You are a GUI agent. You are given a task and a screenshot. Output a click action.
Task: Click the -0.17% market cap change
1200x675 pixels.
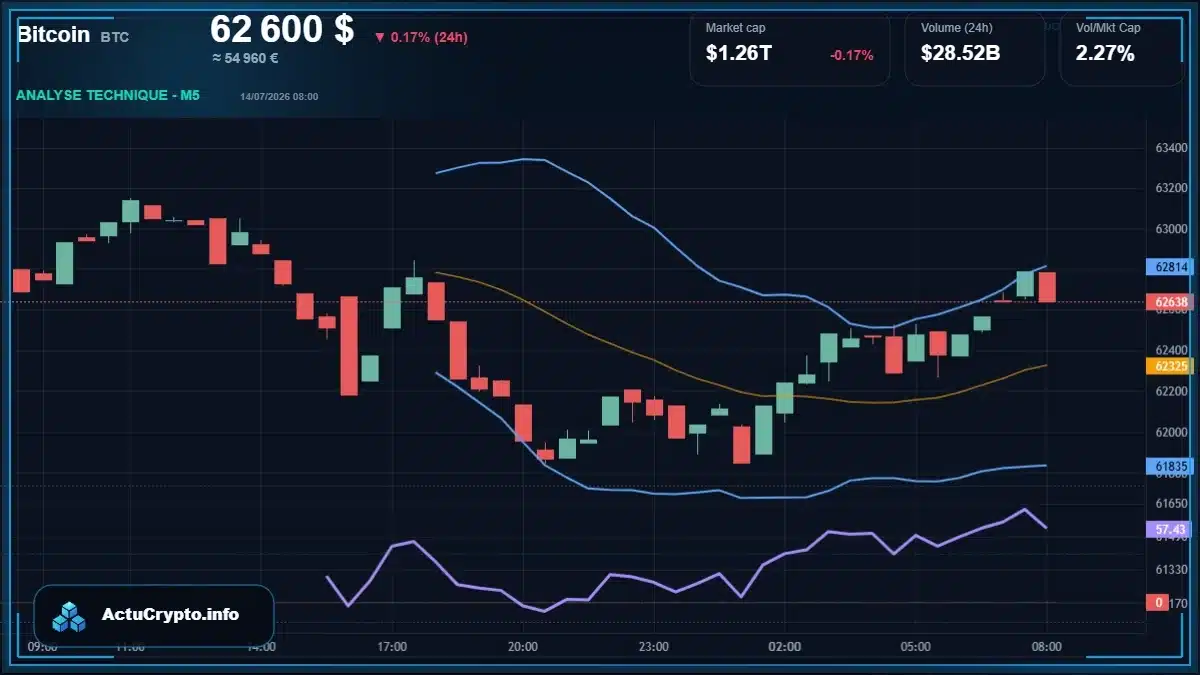[x=851, y=55]
